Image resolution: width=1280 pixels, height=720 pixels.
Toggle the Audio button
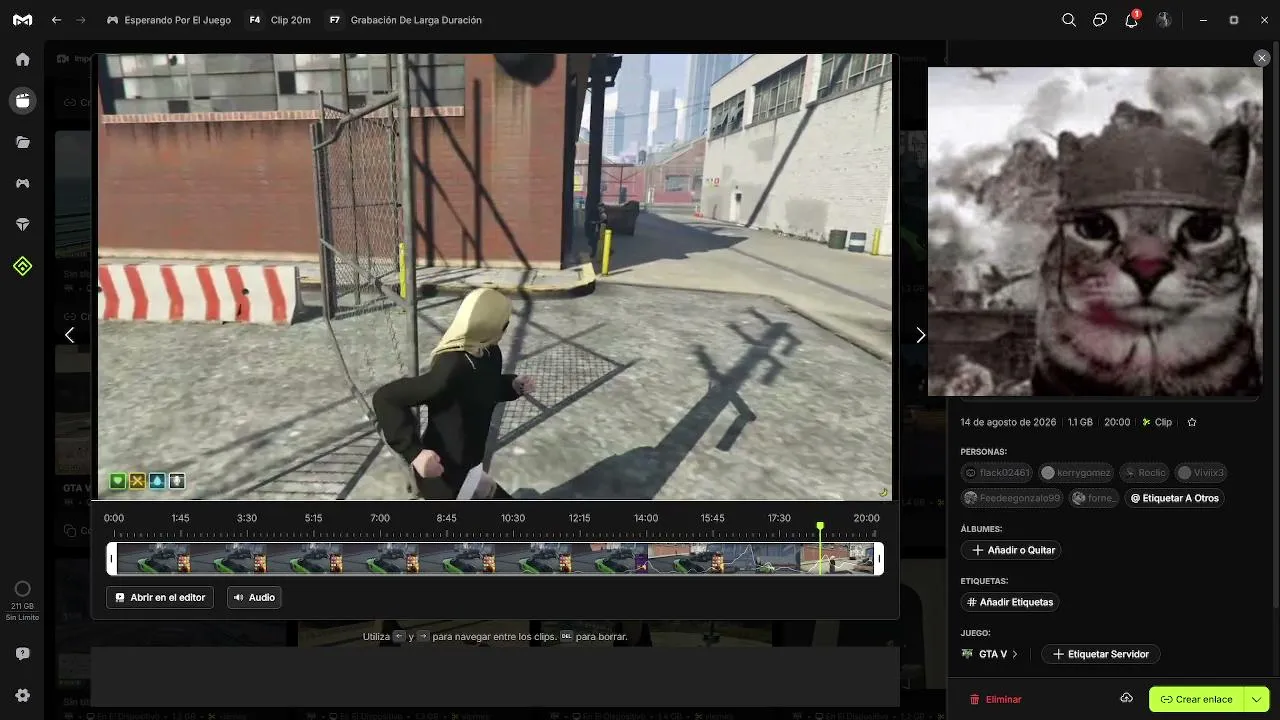pos(254,597)
